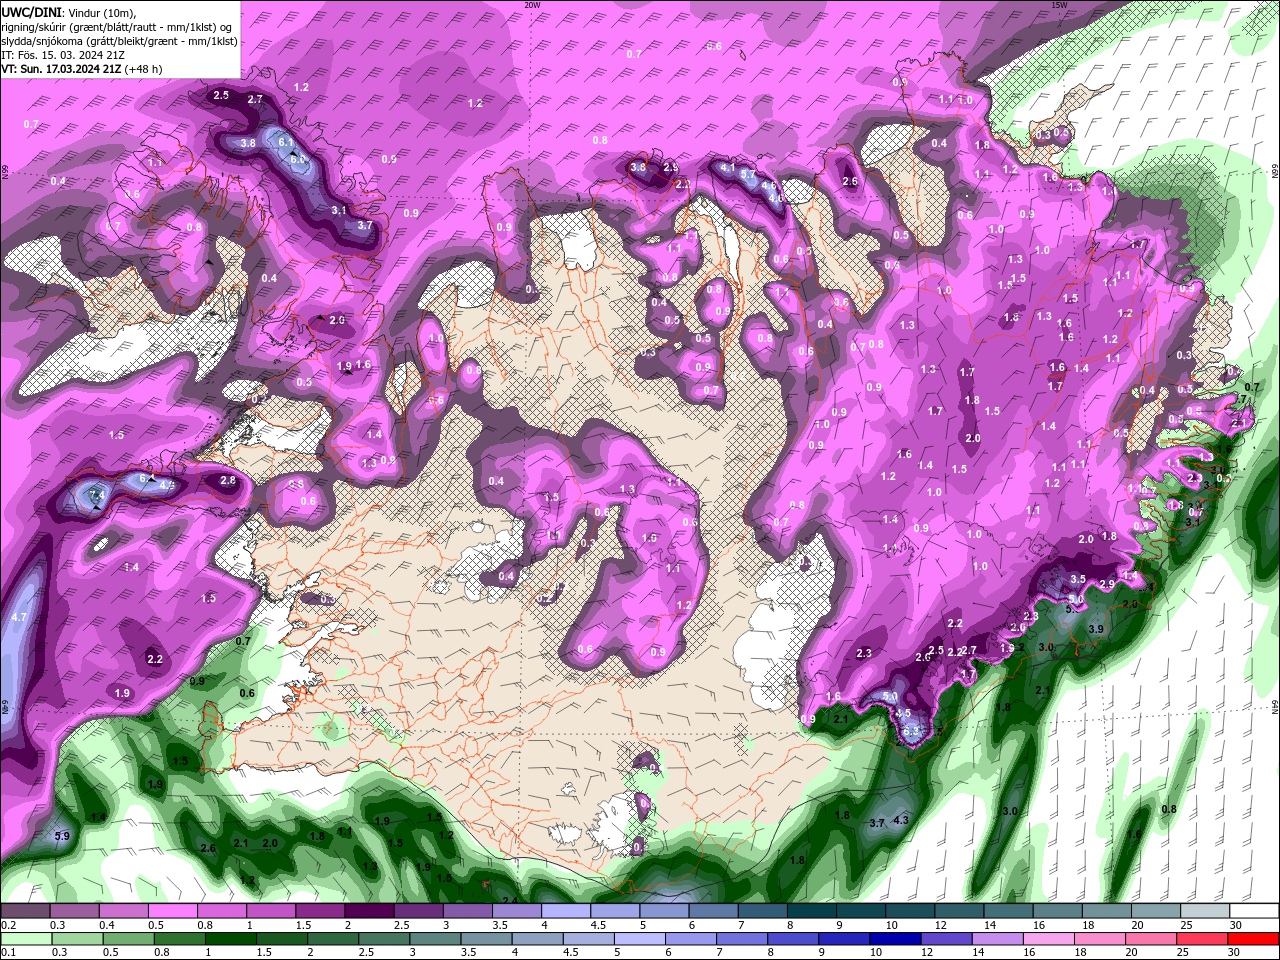Viewport: 1280px width, 960px height.
Task: Select the '3.9' rain value on the map
Action: coord(1096,629)
